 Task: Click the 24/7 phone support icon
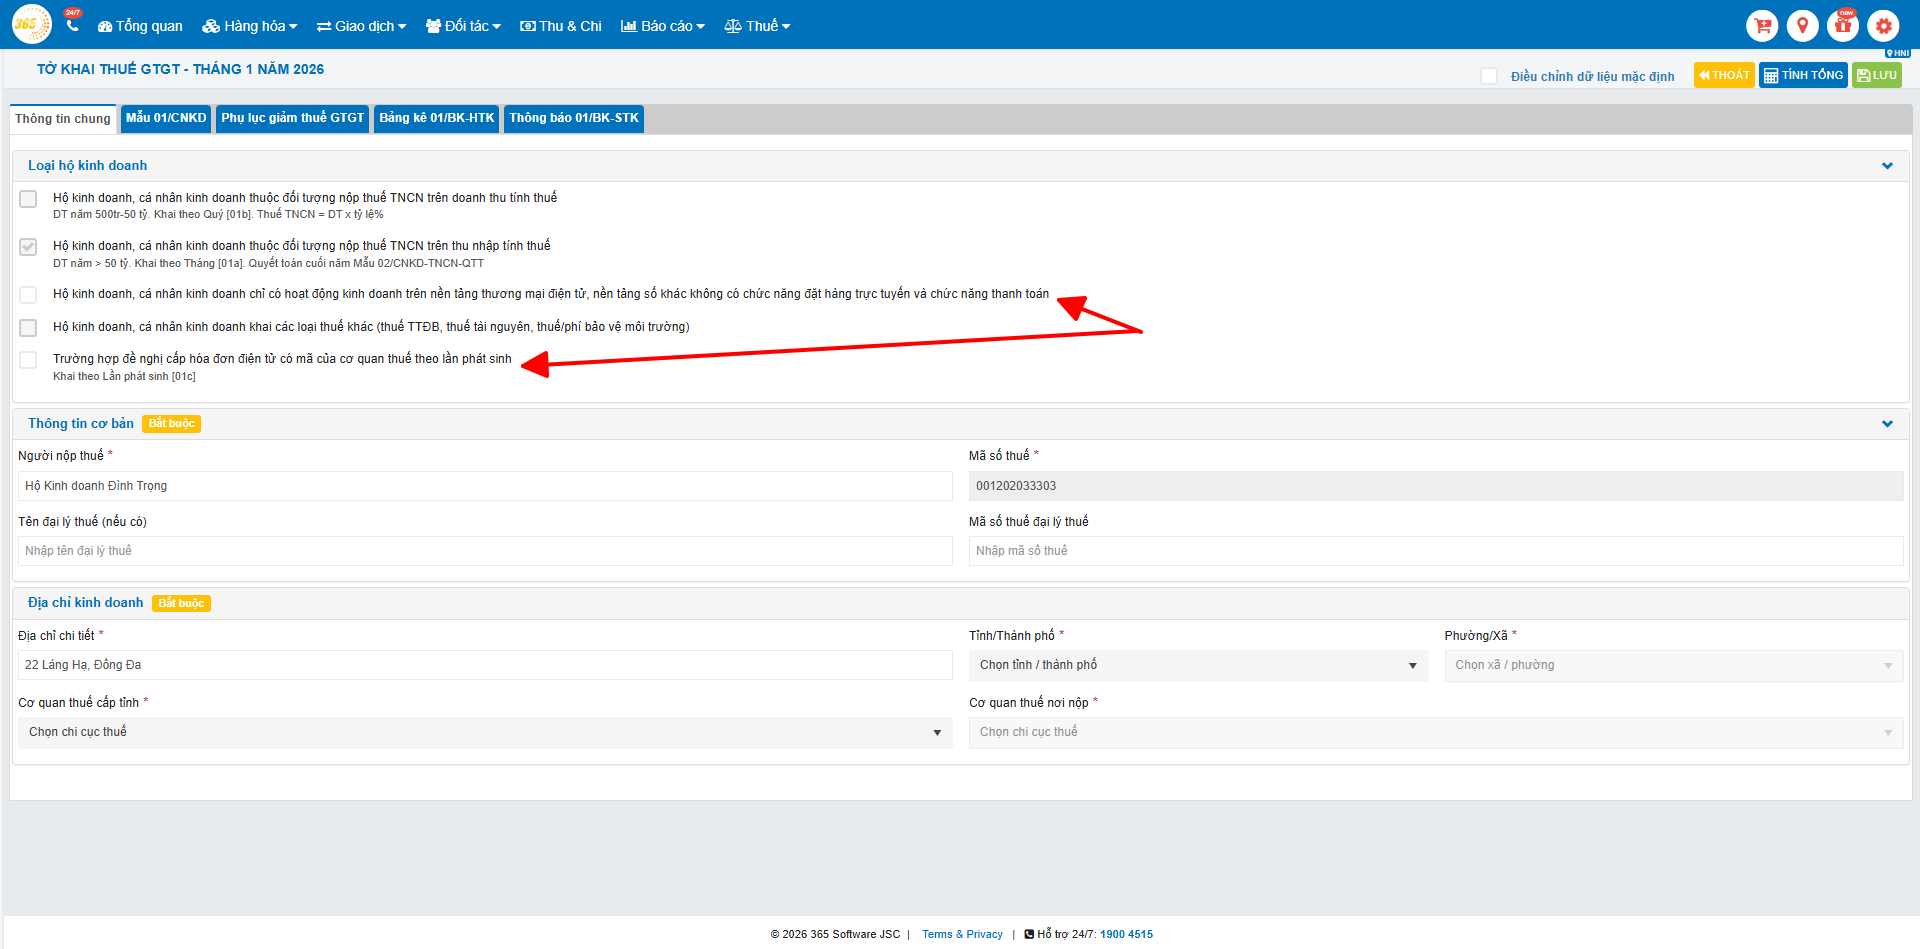[72, 24]
